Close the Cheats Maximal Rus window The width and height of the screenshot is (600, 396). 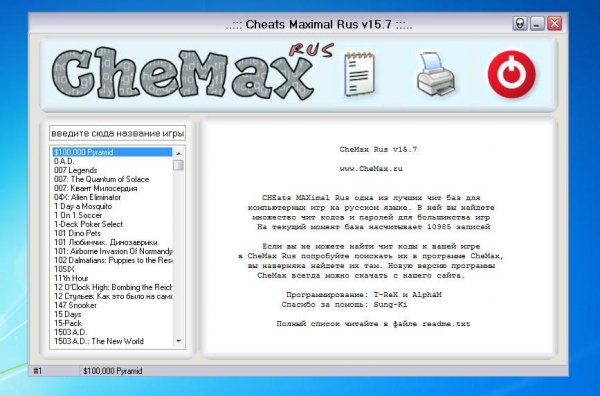[x=554, y=24]
